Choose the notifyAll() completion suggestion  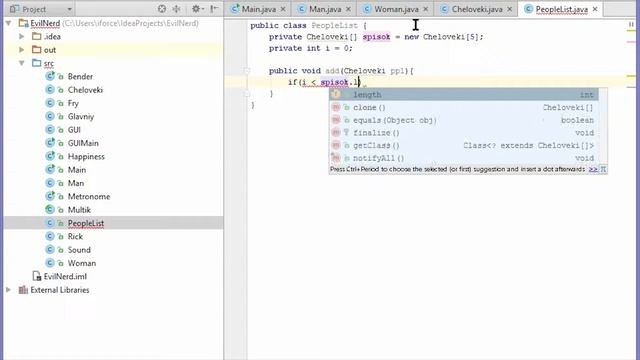[464, 158]
